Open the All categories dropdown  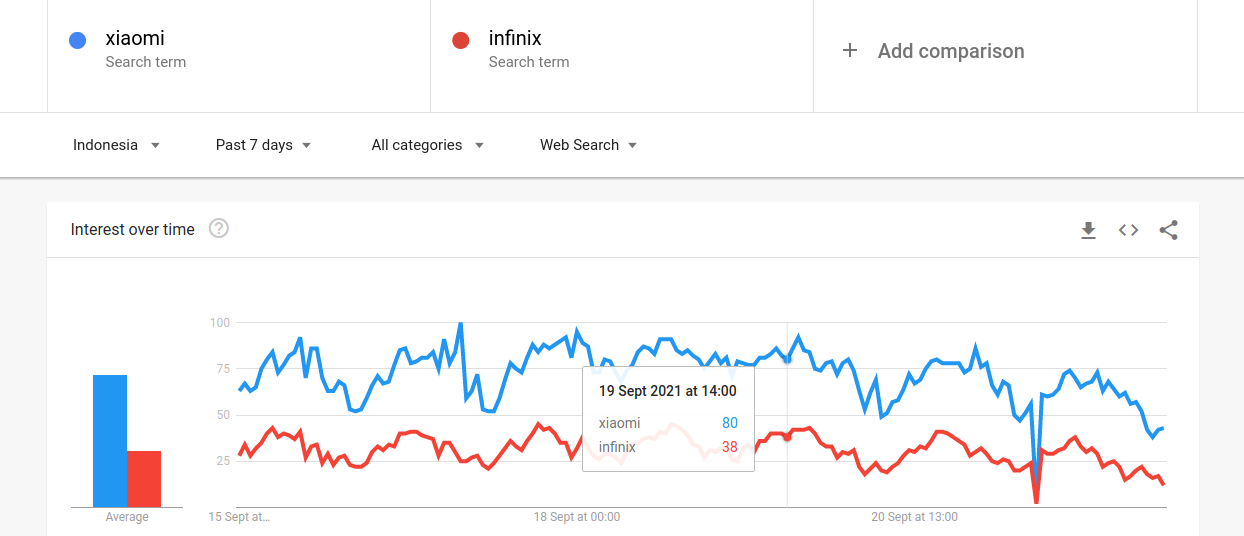coord(427,145)
